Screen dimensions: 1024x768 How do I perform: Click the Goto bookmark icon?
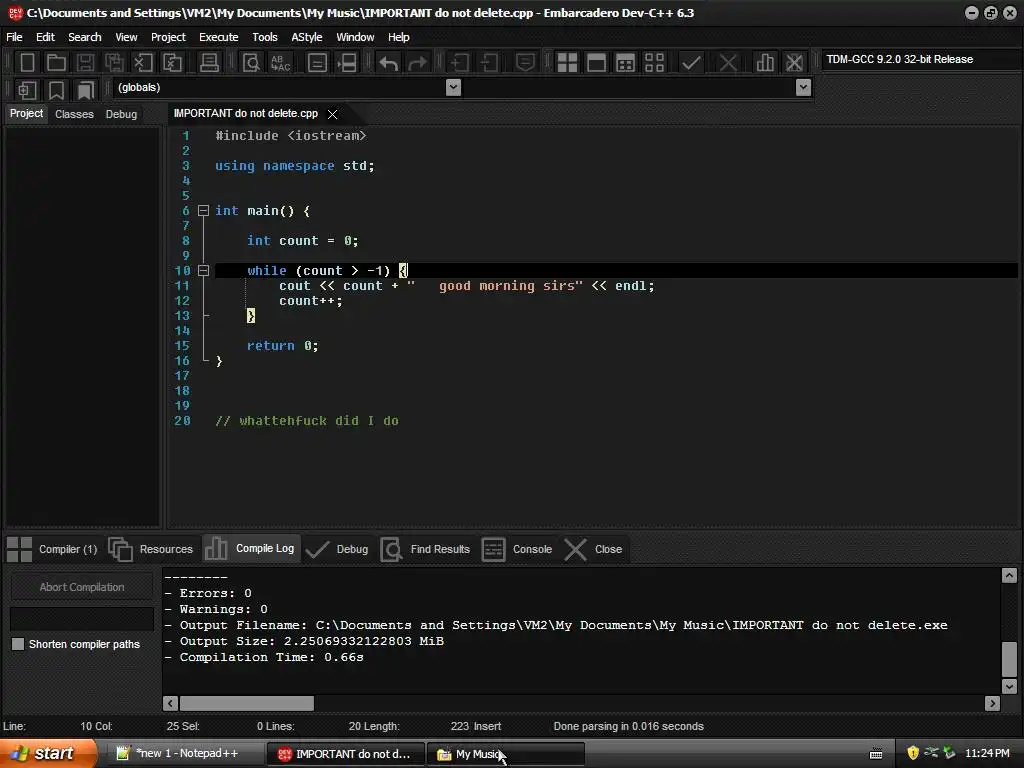[86, 89]
